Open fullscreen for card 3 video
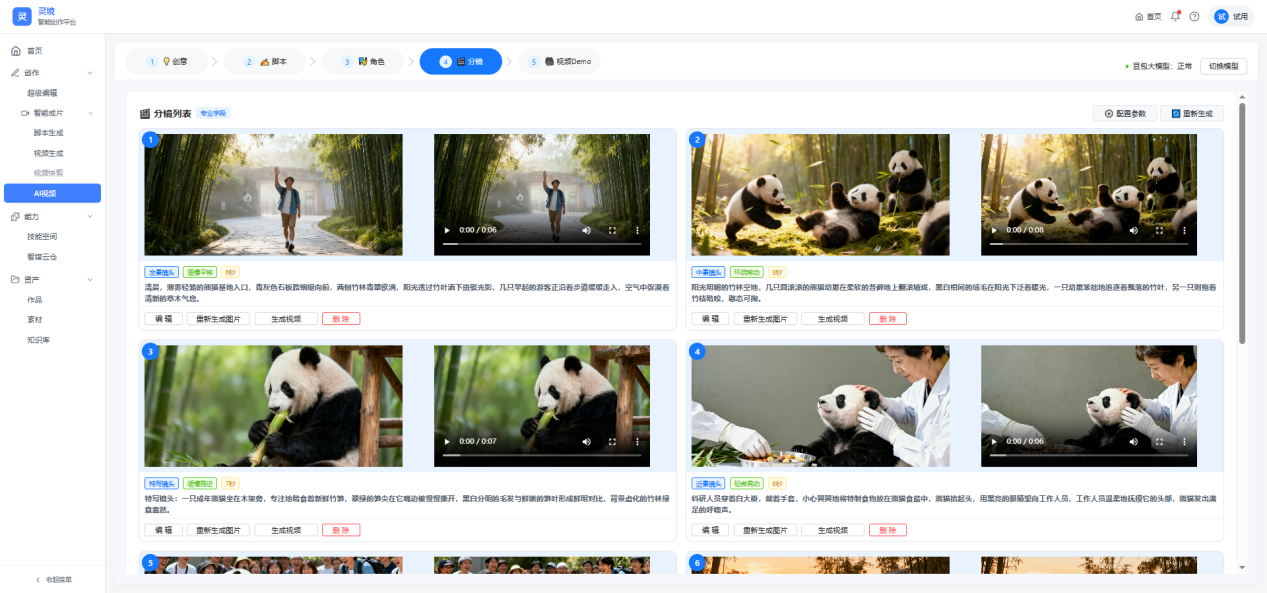 613,441
